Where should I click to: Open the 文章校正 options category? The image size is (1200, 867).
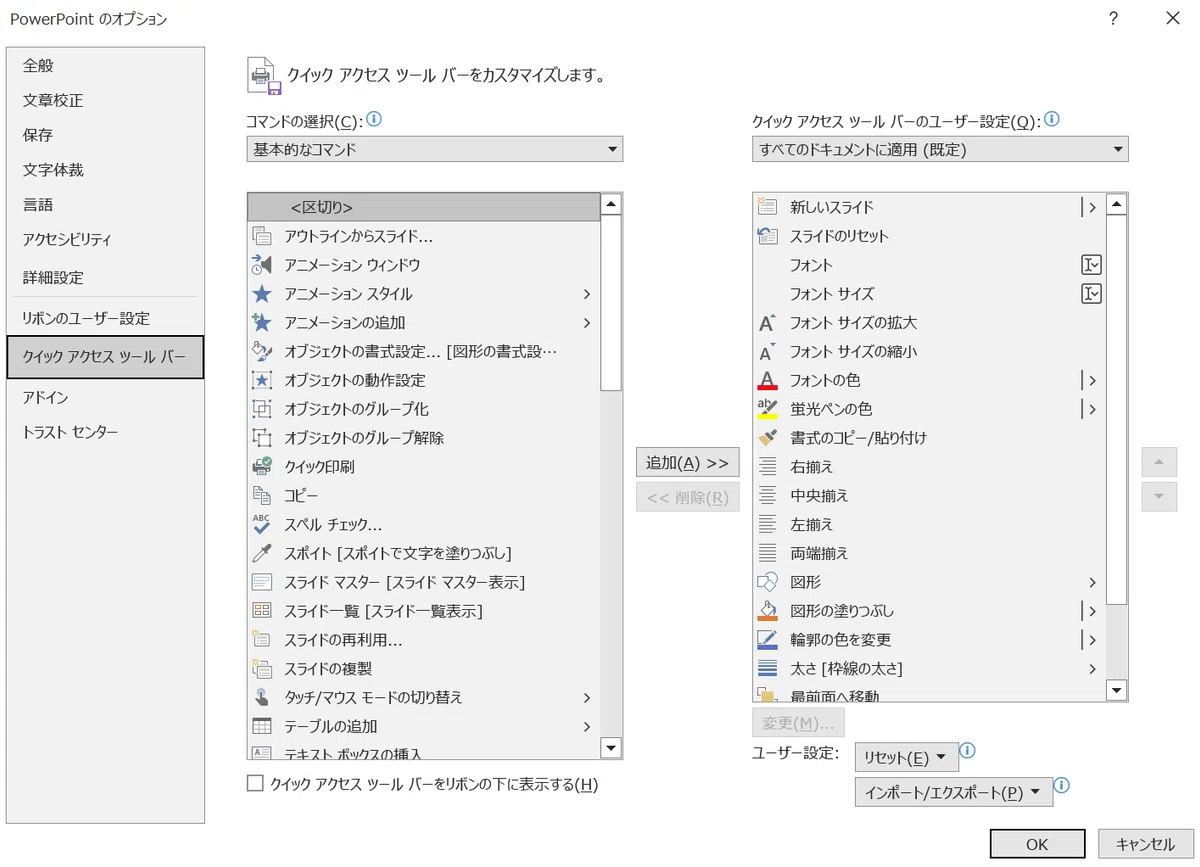105,100
